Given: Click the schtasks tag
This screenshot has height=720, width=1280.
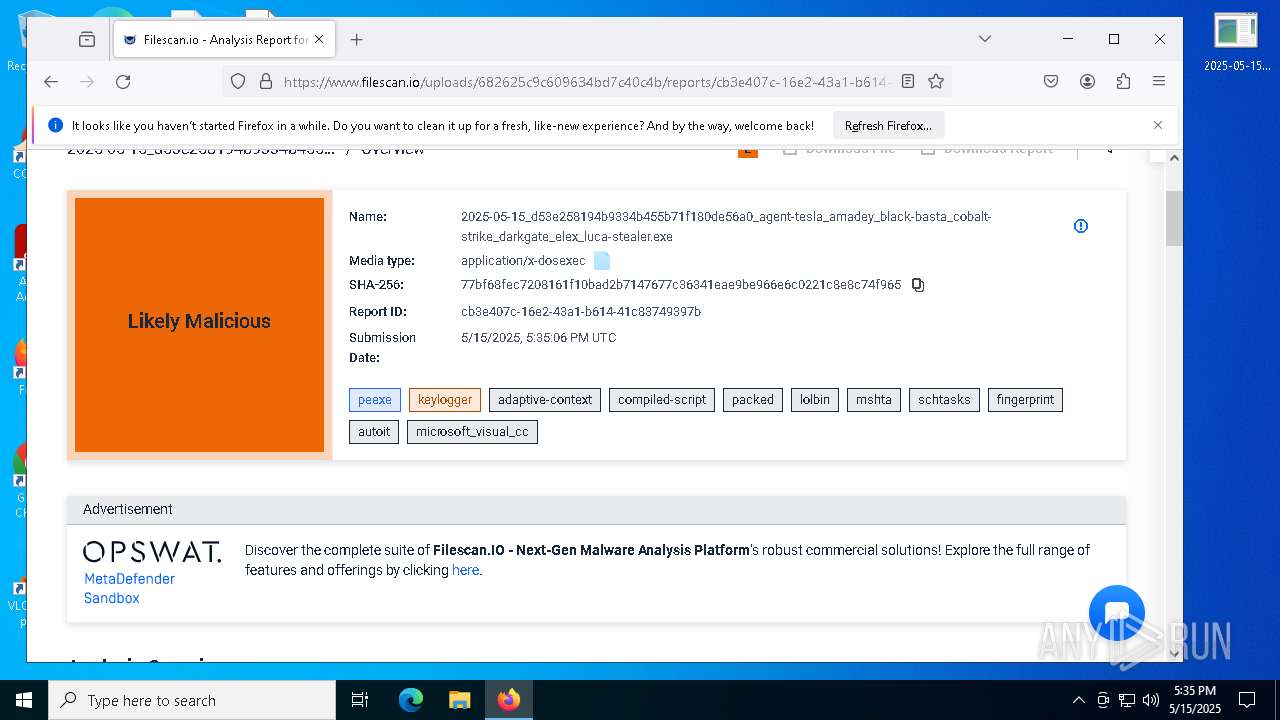Looking at the screenshot, I should coord(944,400).
